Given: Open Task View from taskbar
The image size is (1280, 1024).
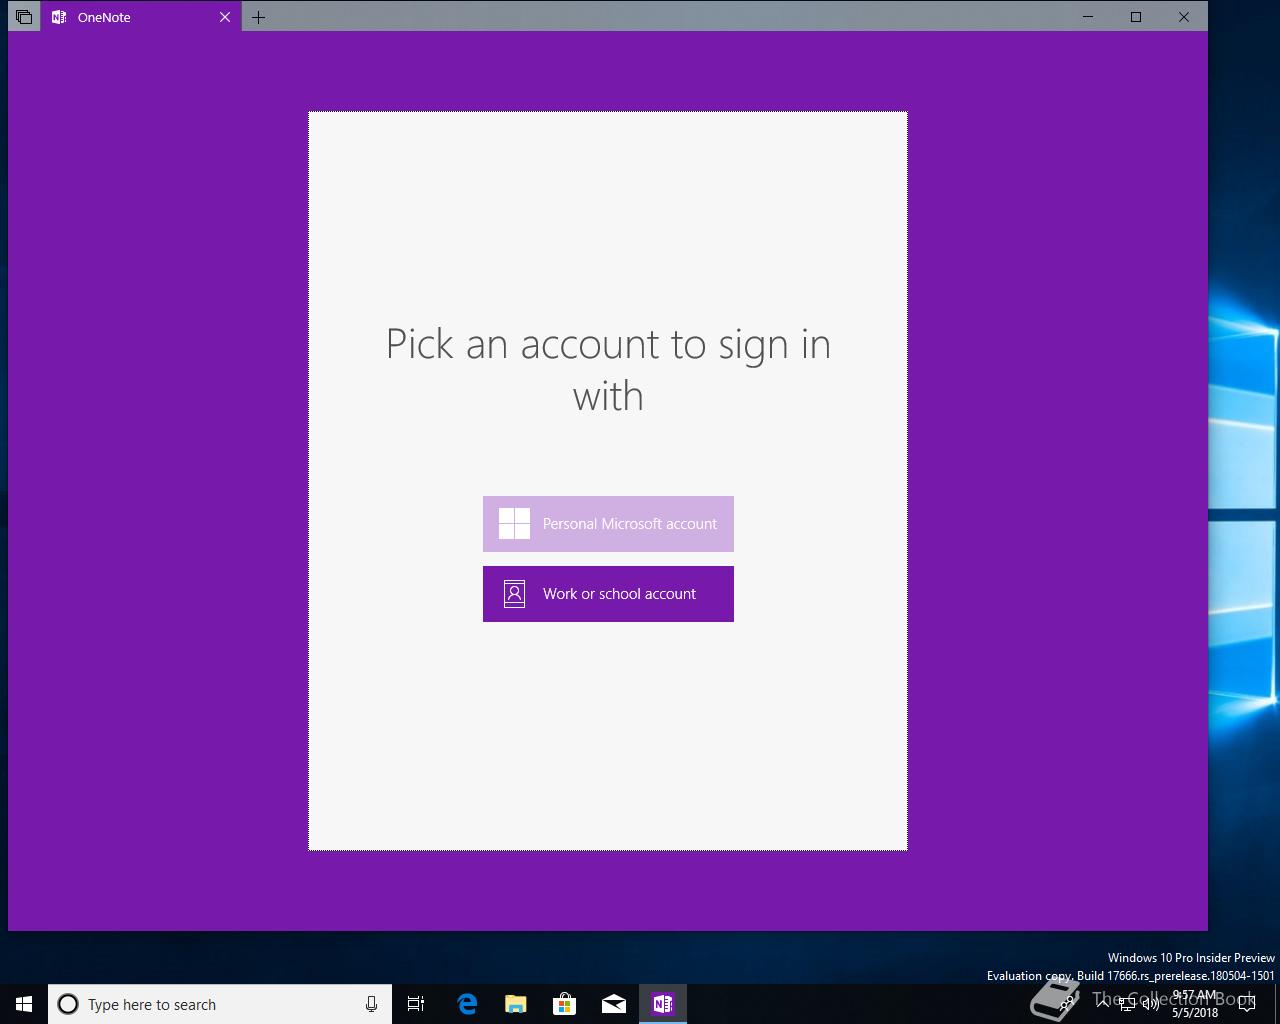Looking at the screenshot, I should tap(416, 1004).
